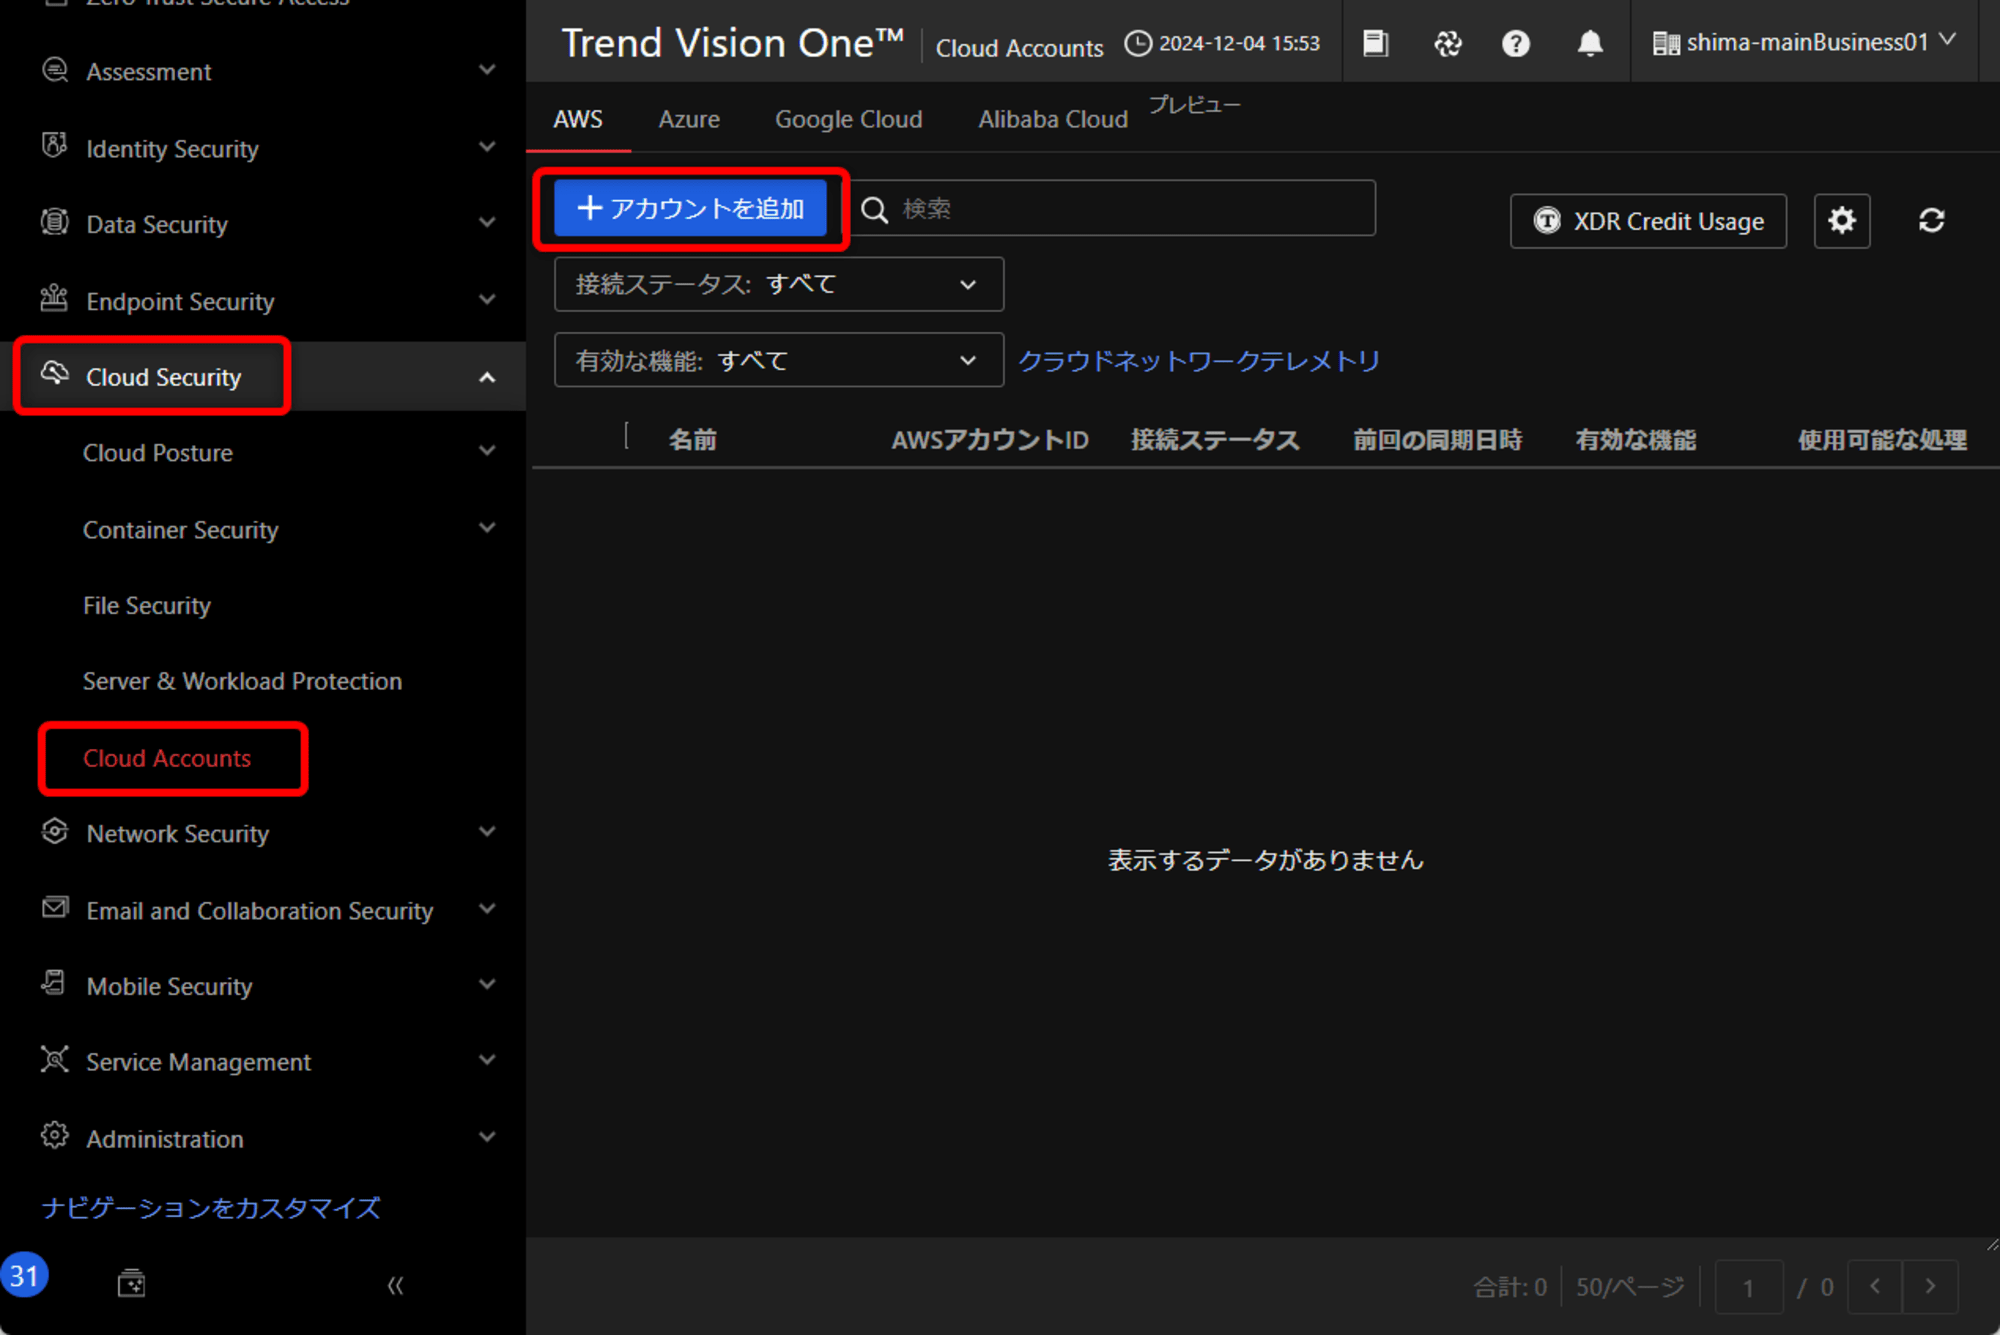Switch to the Google Cloud tab
This screenshot has width=2000, height=1335.
pos(849,119)
